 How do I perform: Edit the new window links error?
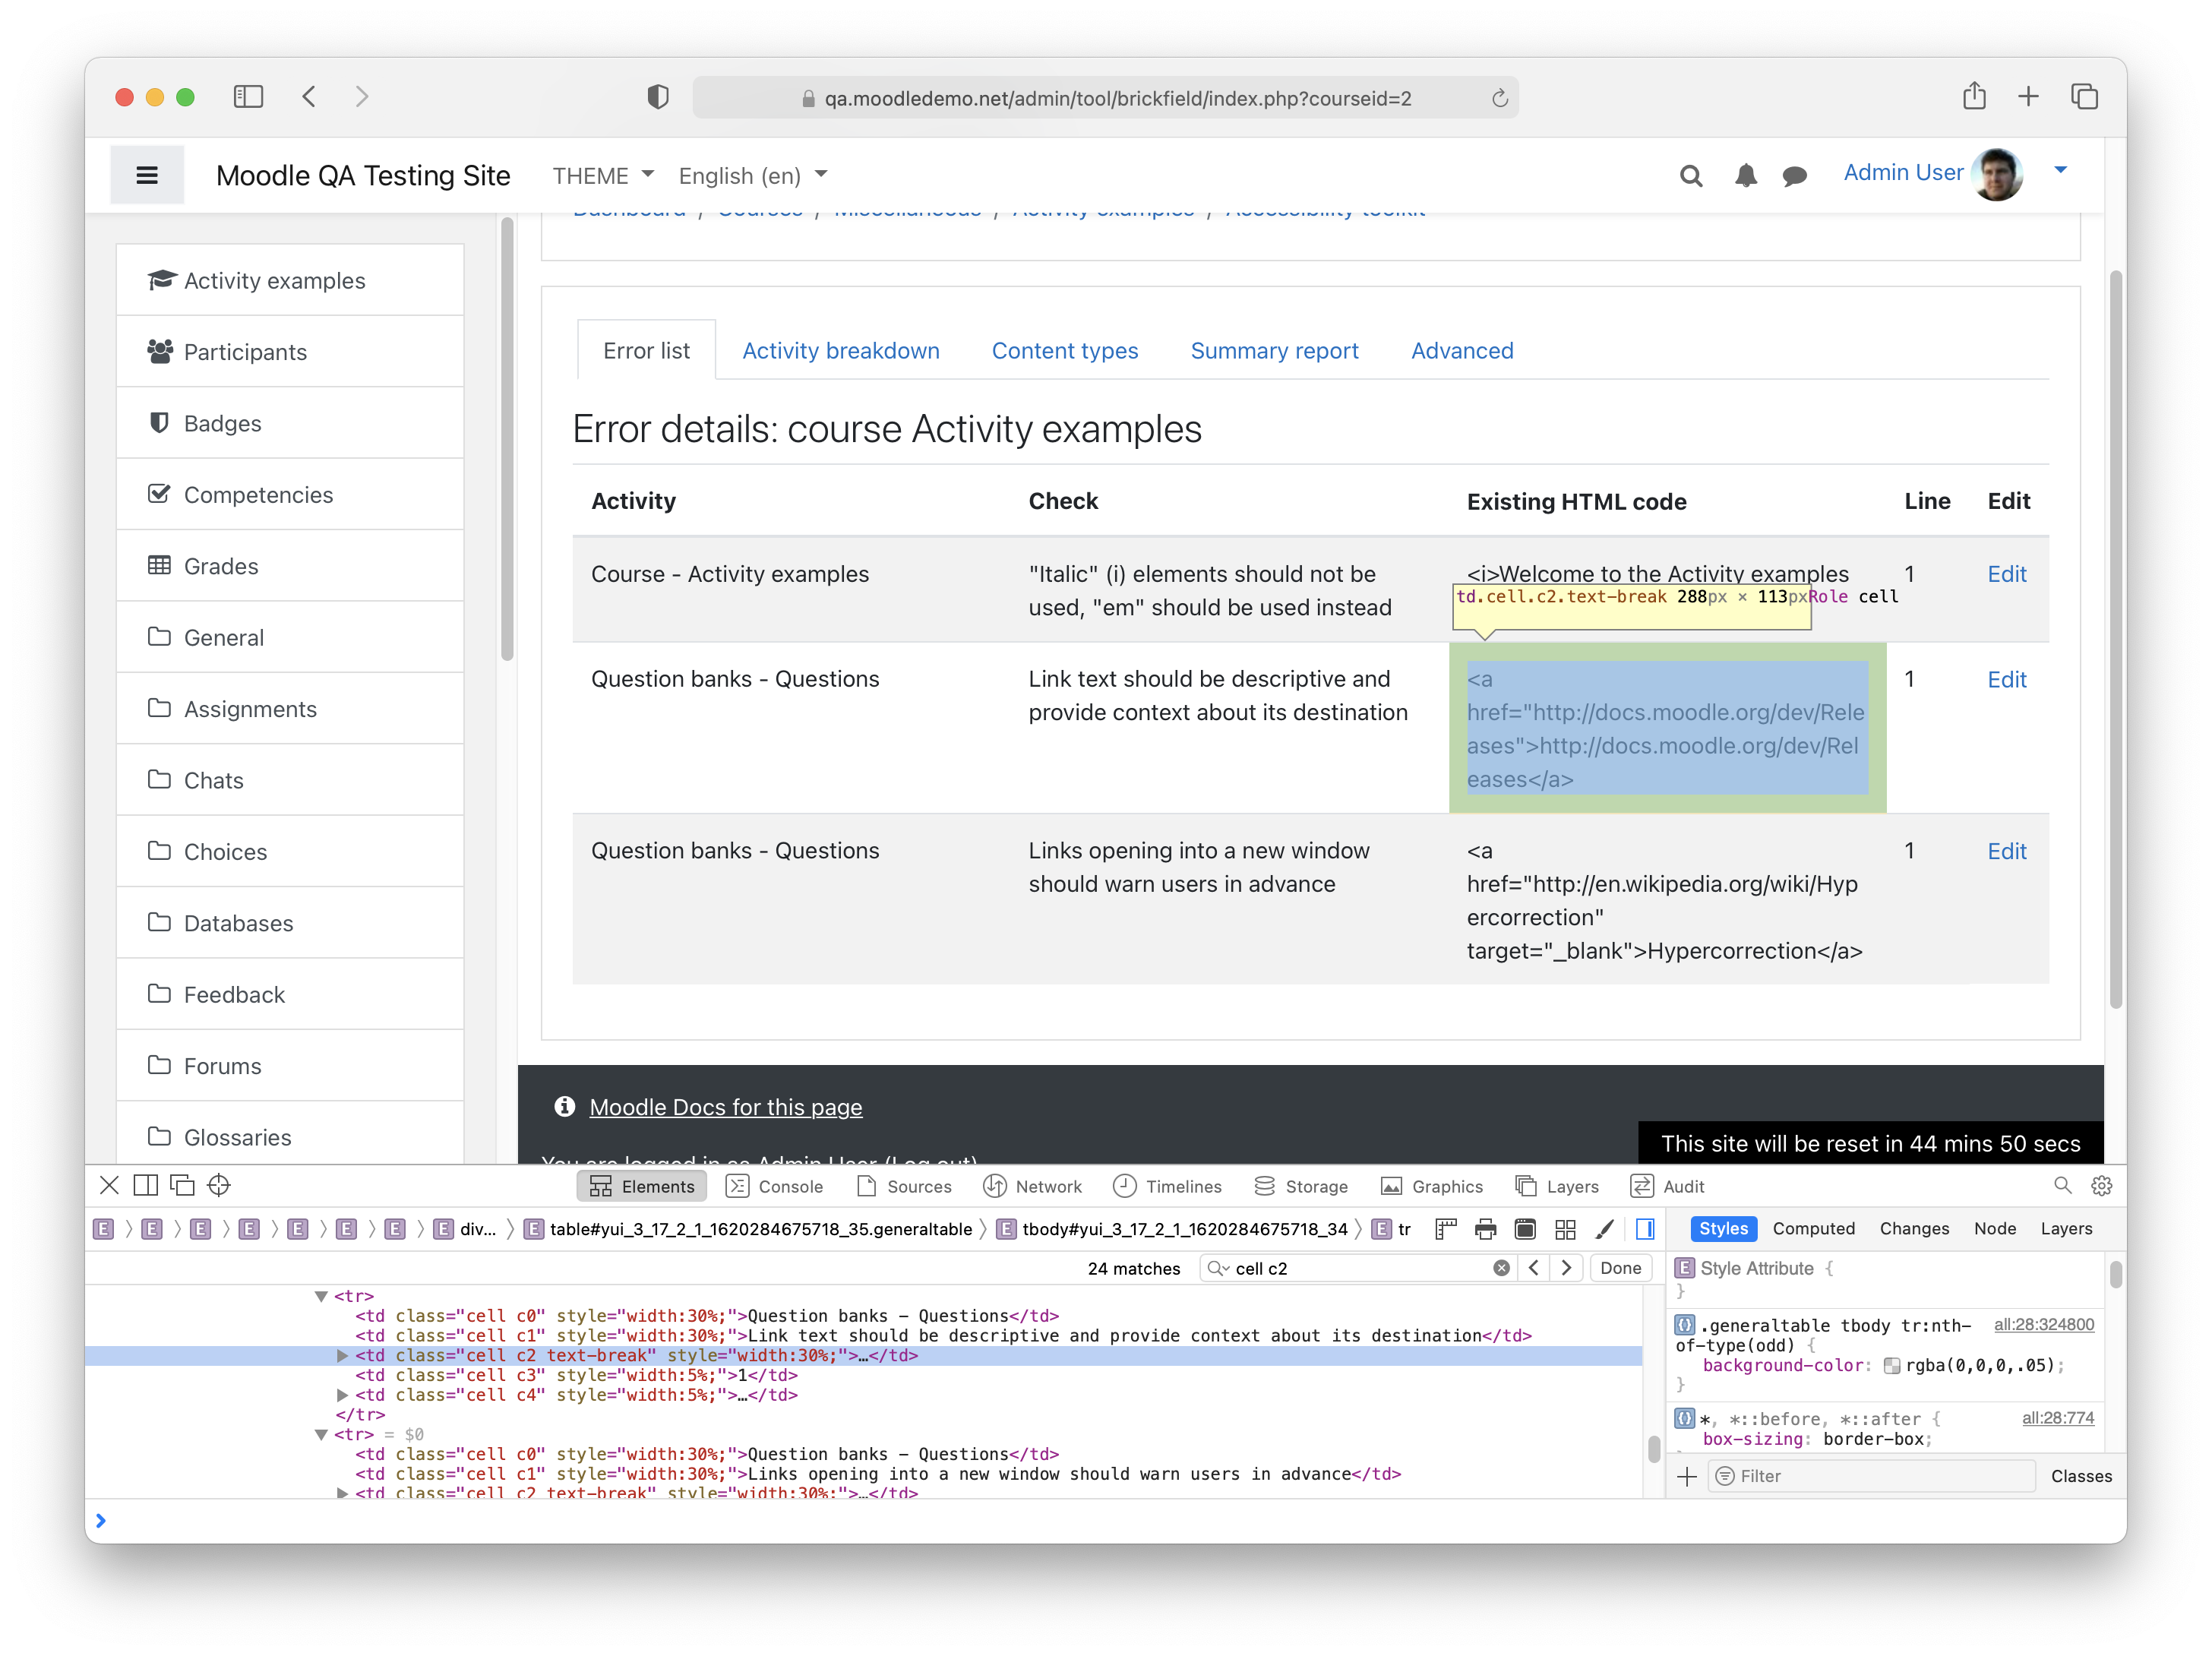[2006, 851]
